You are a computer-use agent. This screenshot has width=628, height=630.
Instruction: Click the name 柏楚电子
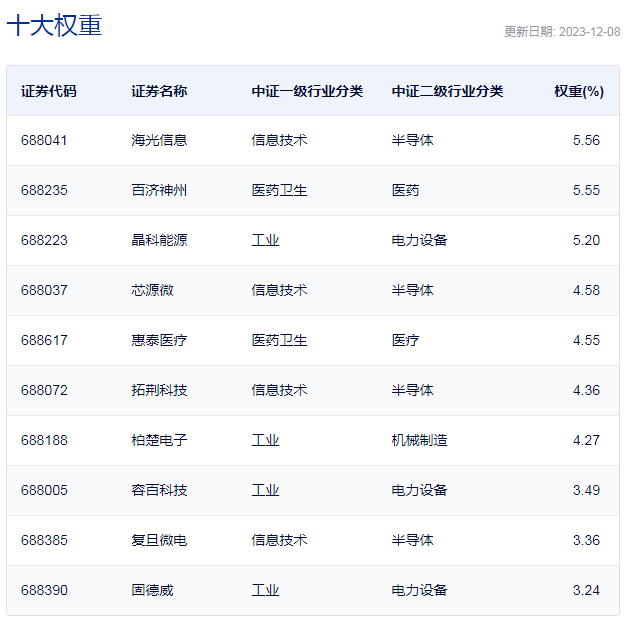(x=159, y=440)
